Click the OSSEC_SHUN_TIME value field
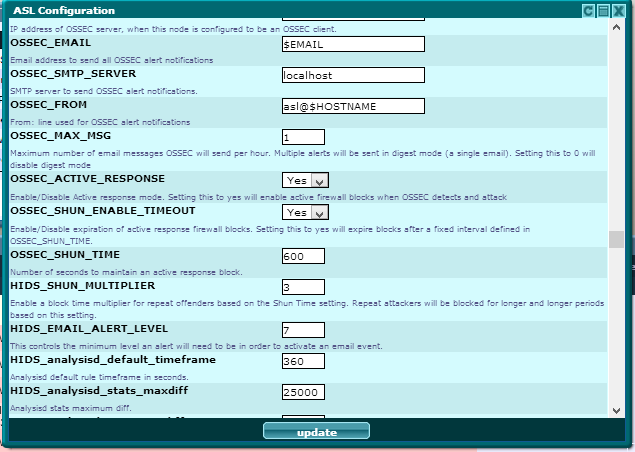This screenshot has width=635, height=452. [x=303, y=256]
